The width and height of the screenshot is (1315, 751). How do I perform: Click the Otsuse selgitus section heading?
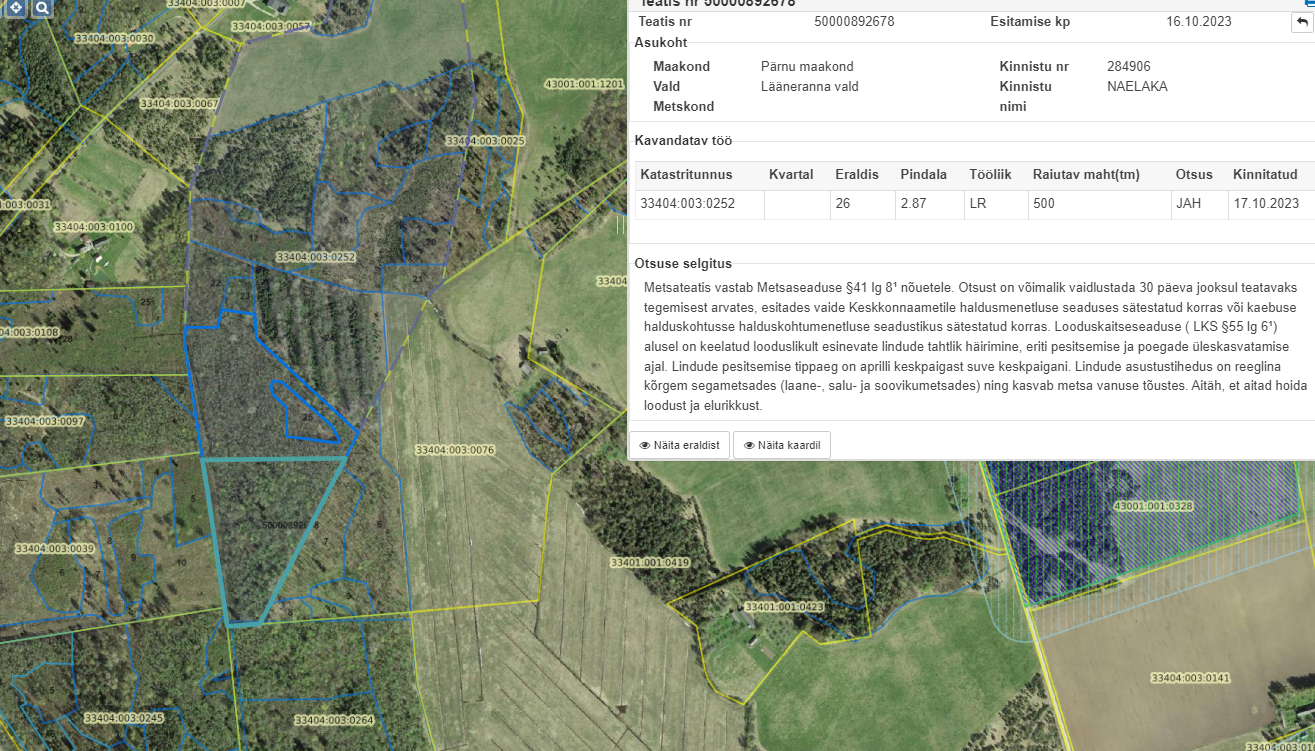684,263
